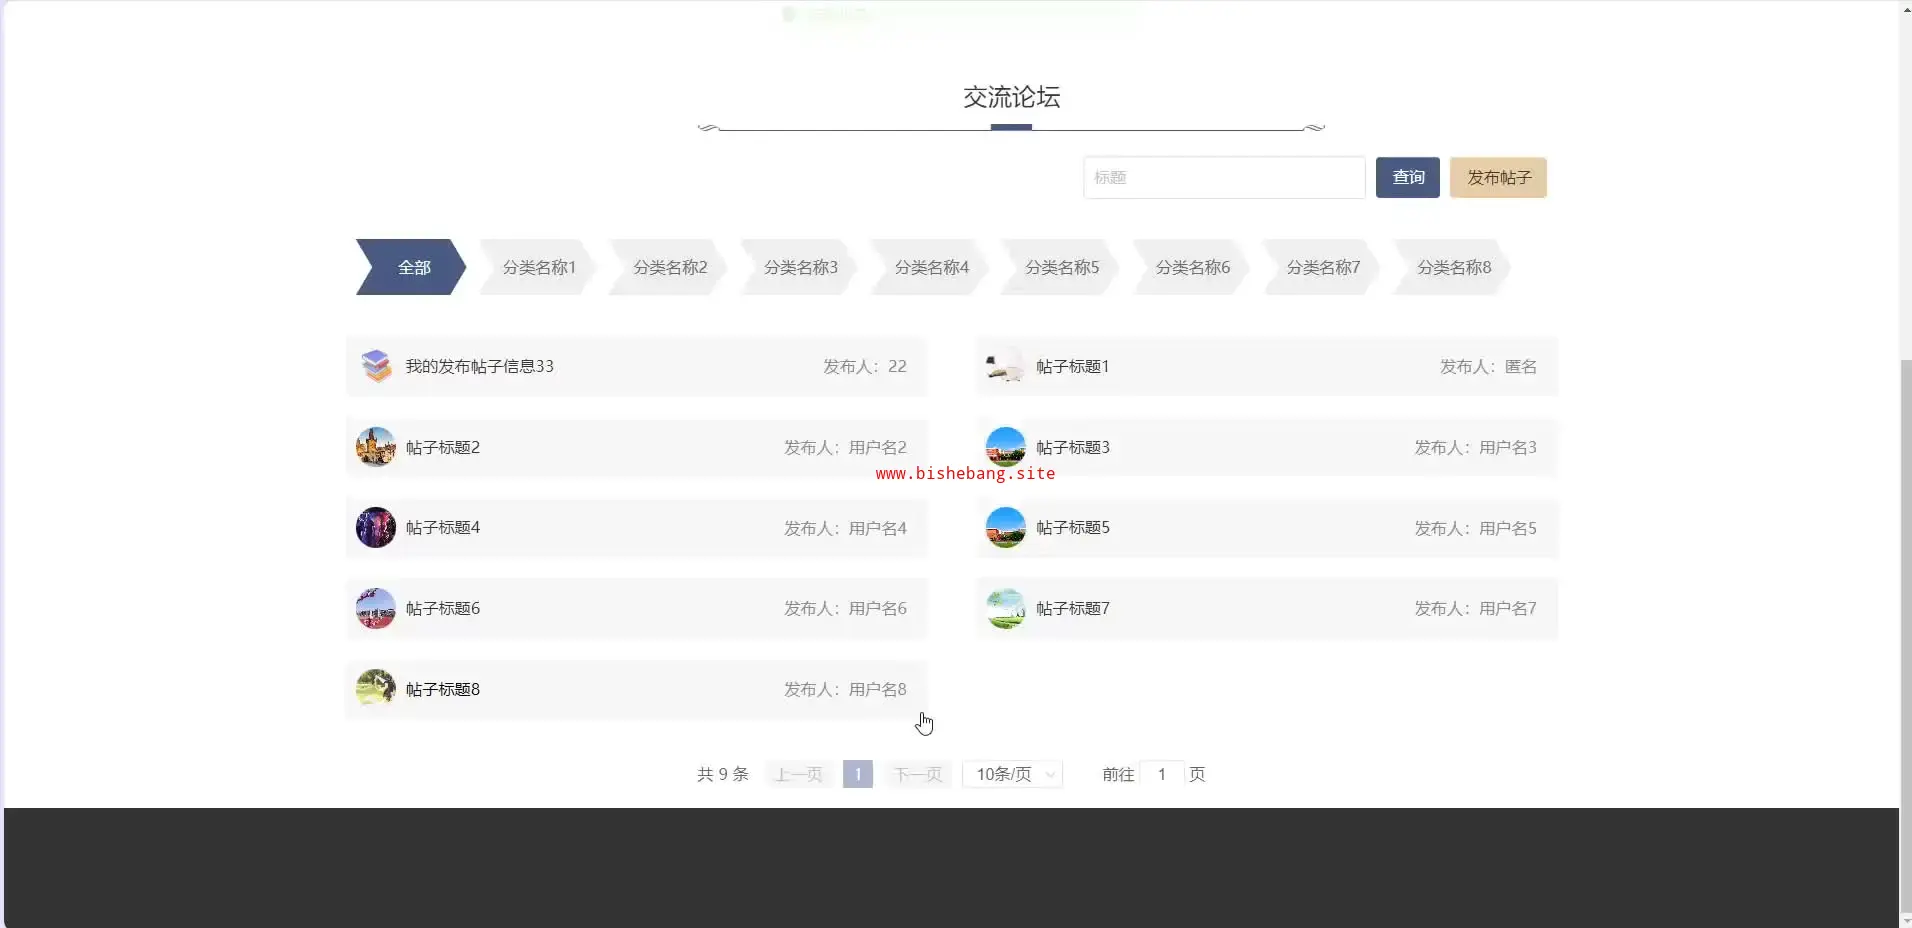The height and width of the screenshot is (928, 1912).
Task: Open avatar thumbnail beside 帖子标题4
Action: pyautogui.click(x=376, y=528)
